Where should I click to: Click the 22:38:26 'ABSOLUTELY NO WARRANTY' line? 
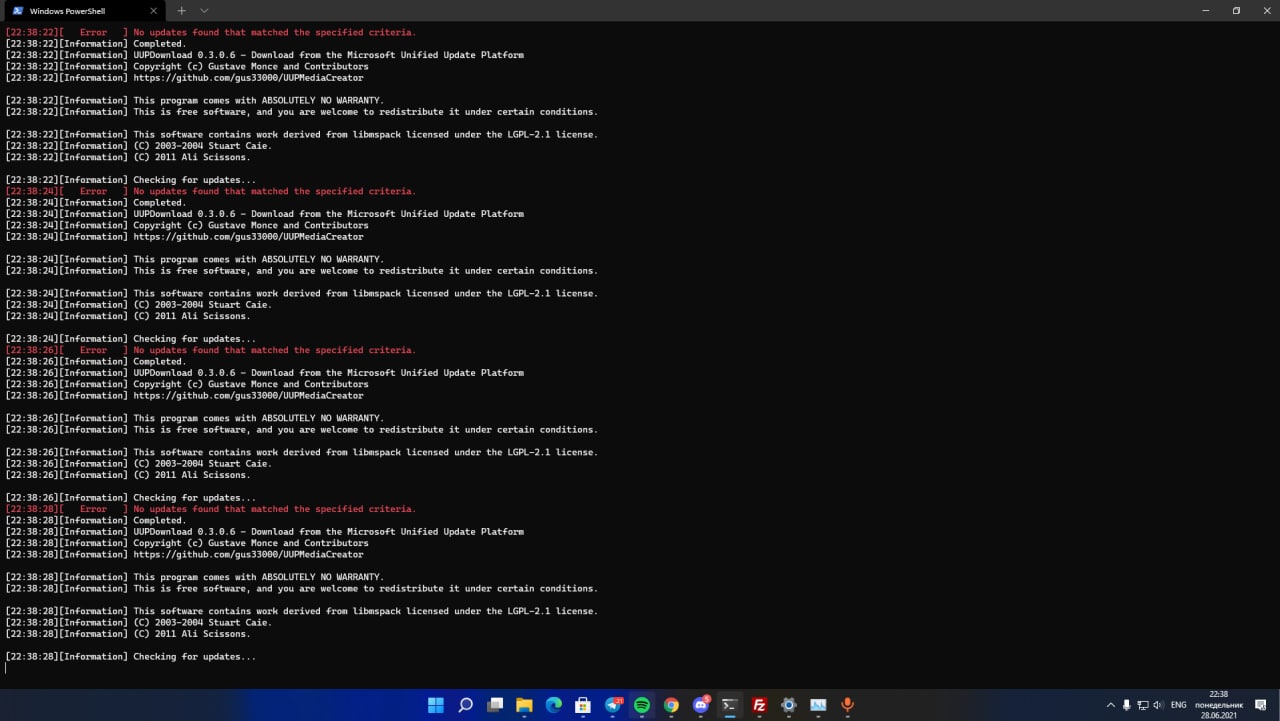point(194,418)
